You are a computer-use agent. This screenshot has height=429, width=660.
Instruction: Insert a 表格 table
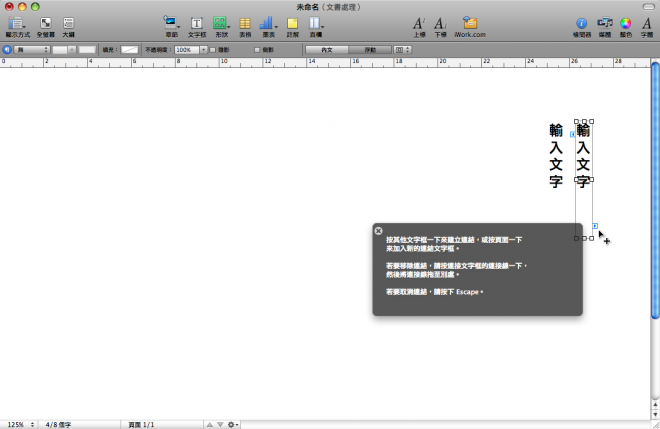coord(244,23)
